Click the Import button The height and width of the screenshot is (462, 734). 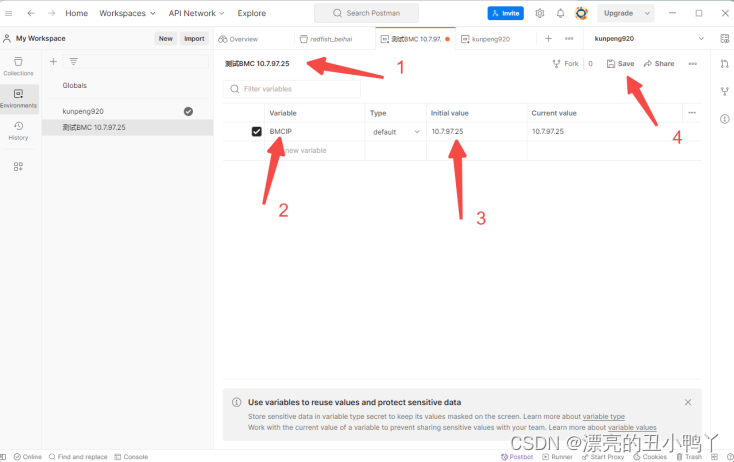[194, 38]
